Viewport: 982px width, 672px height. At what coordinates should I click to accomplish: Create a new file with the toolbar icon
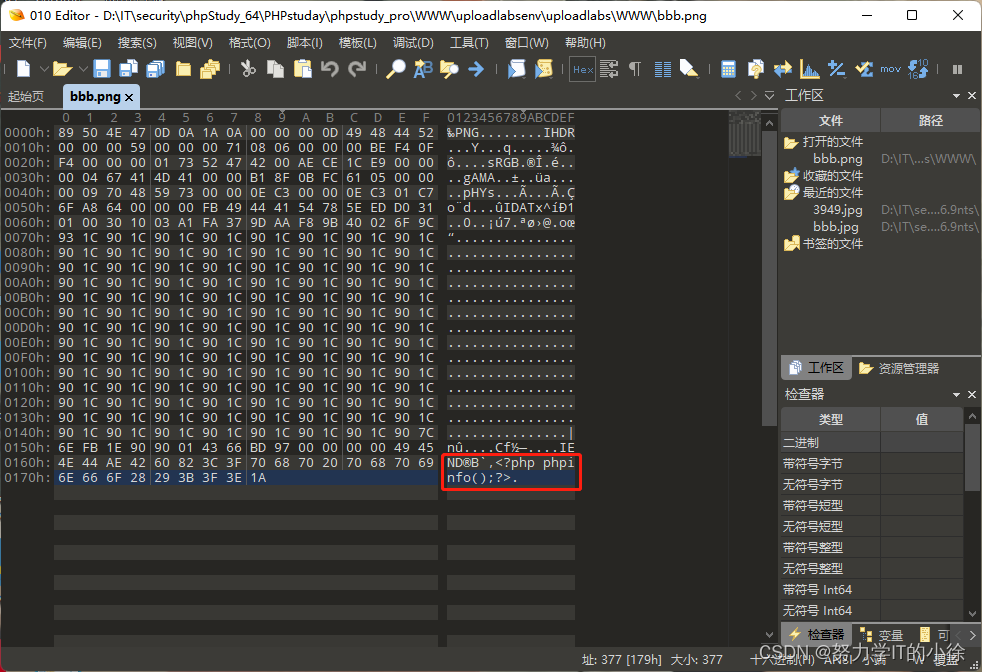point(23,68)
